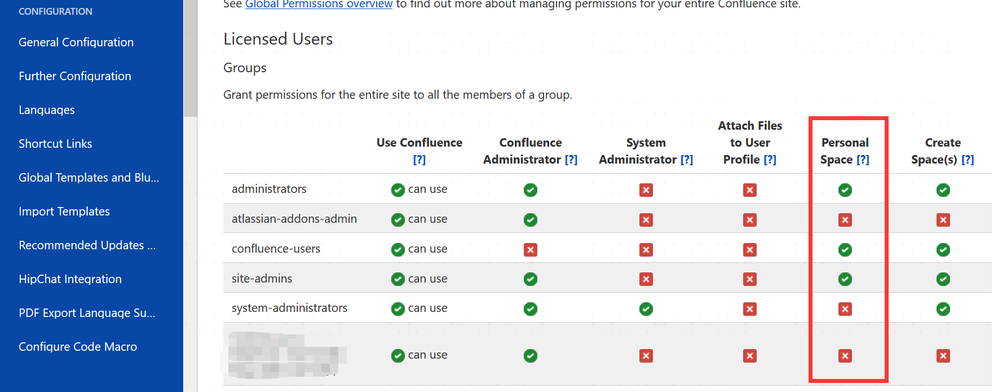Open help [?] for System Administrator column

(686, 160)
